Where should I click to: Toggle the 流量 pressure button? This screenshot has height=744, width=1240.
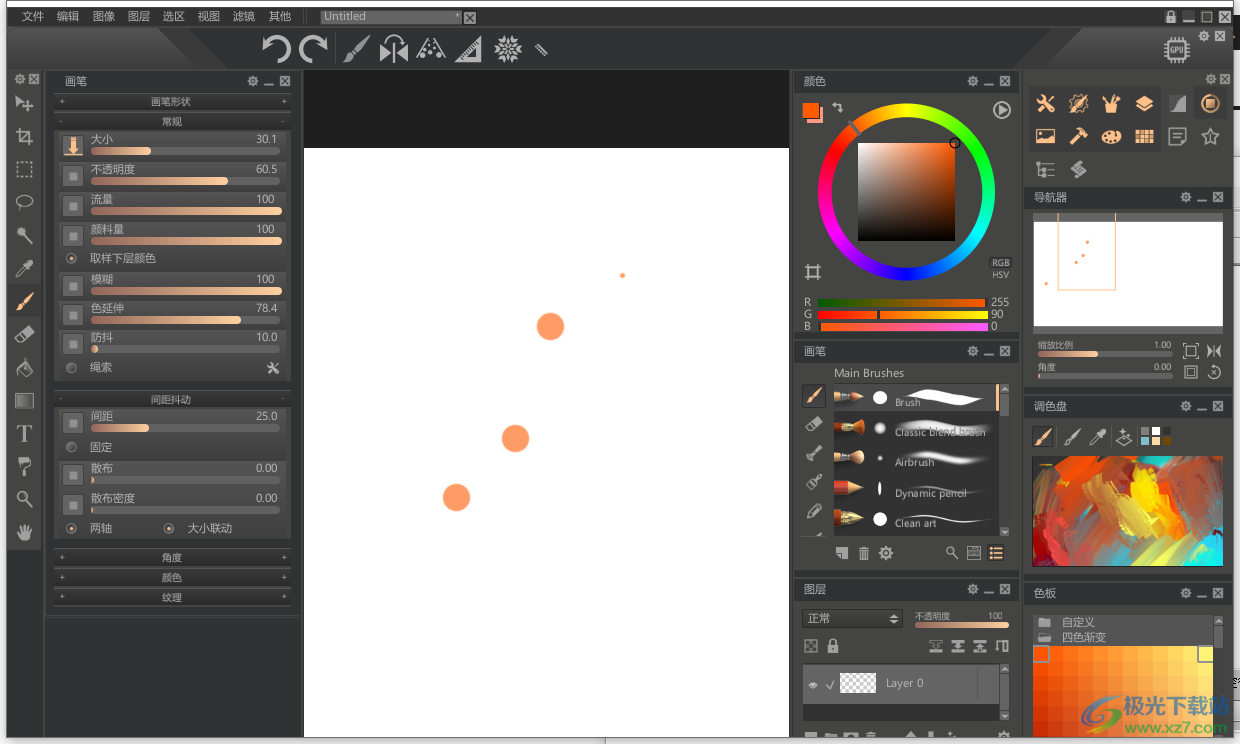(x=73, y=205)
